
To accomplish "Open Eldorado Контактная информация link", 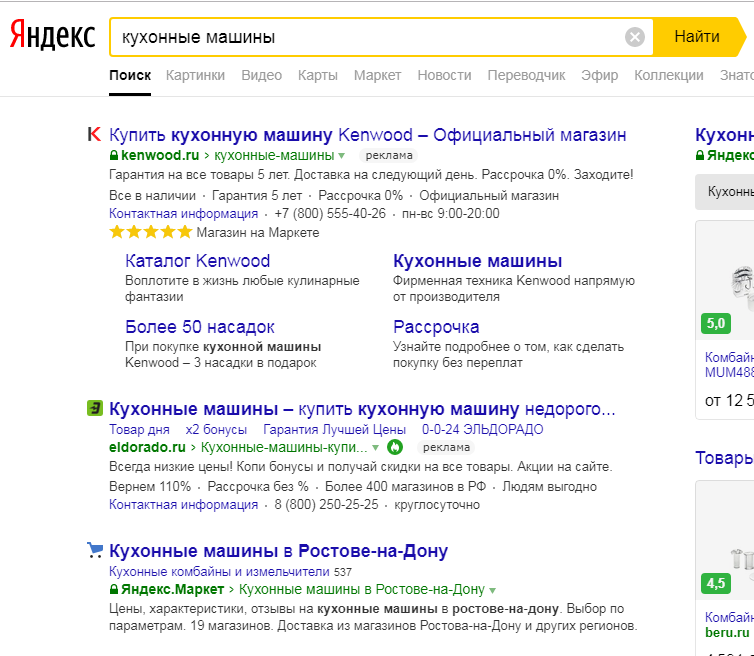I will click(184, 505).
